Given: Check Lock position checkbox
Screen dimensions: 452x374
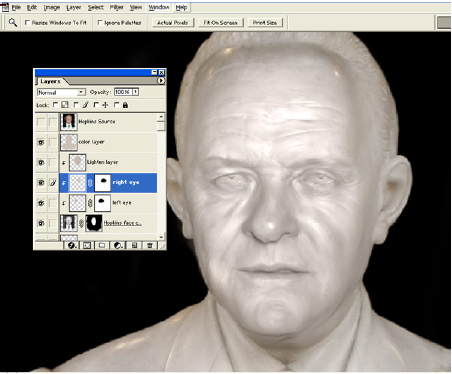Looking at the screenshot, I should pyautogui.click(x=96, y=105).
